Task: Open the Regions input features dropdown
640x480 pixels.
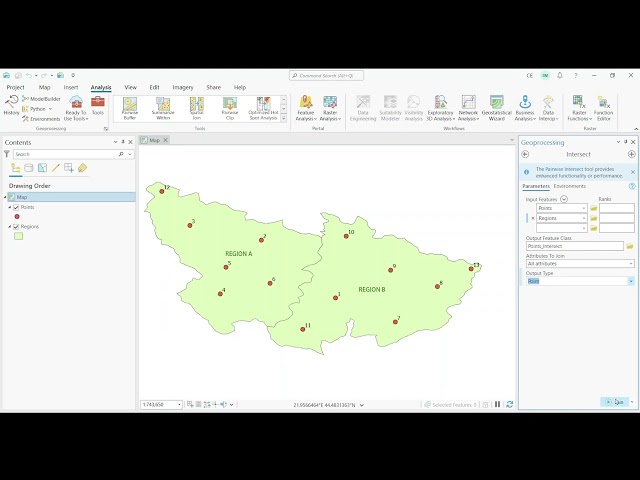Action: pos(584,218)
